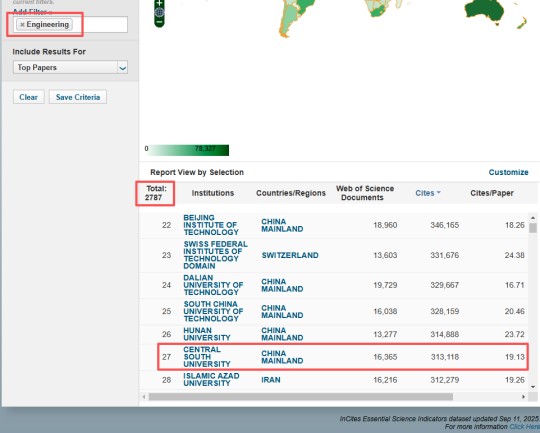Open Beijing Institute of Technology link
The height and width of the screenshot is (433, 540).
[x=211, y=225]
